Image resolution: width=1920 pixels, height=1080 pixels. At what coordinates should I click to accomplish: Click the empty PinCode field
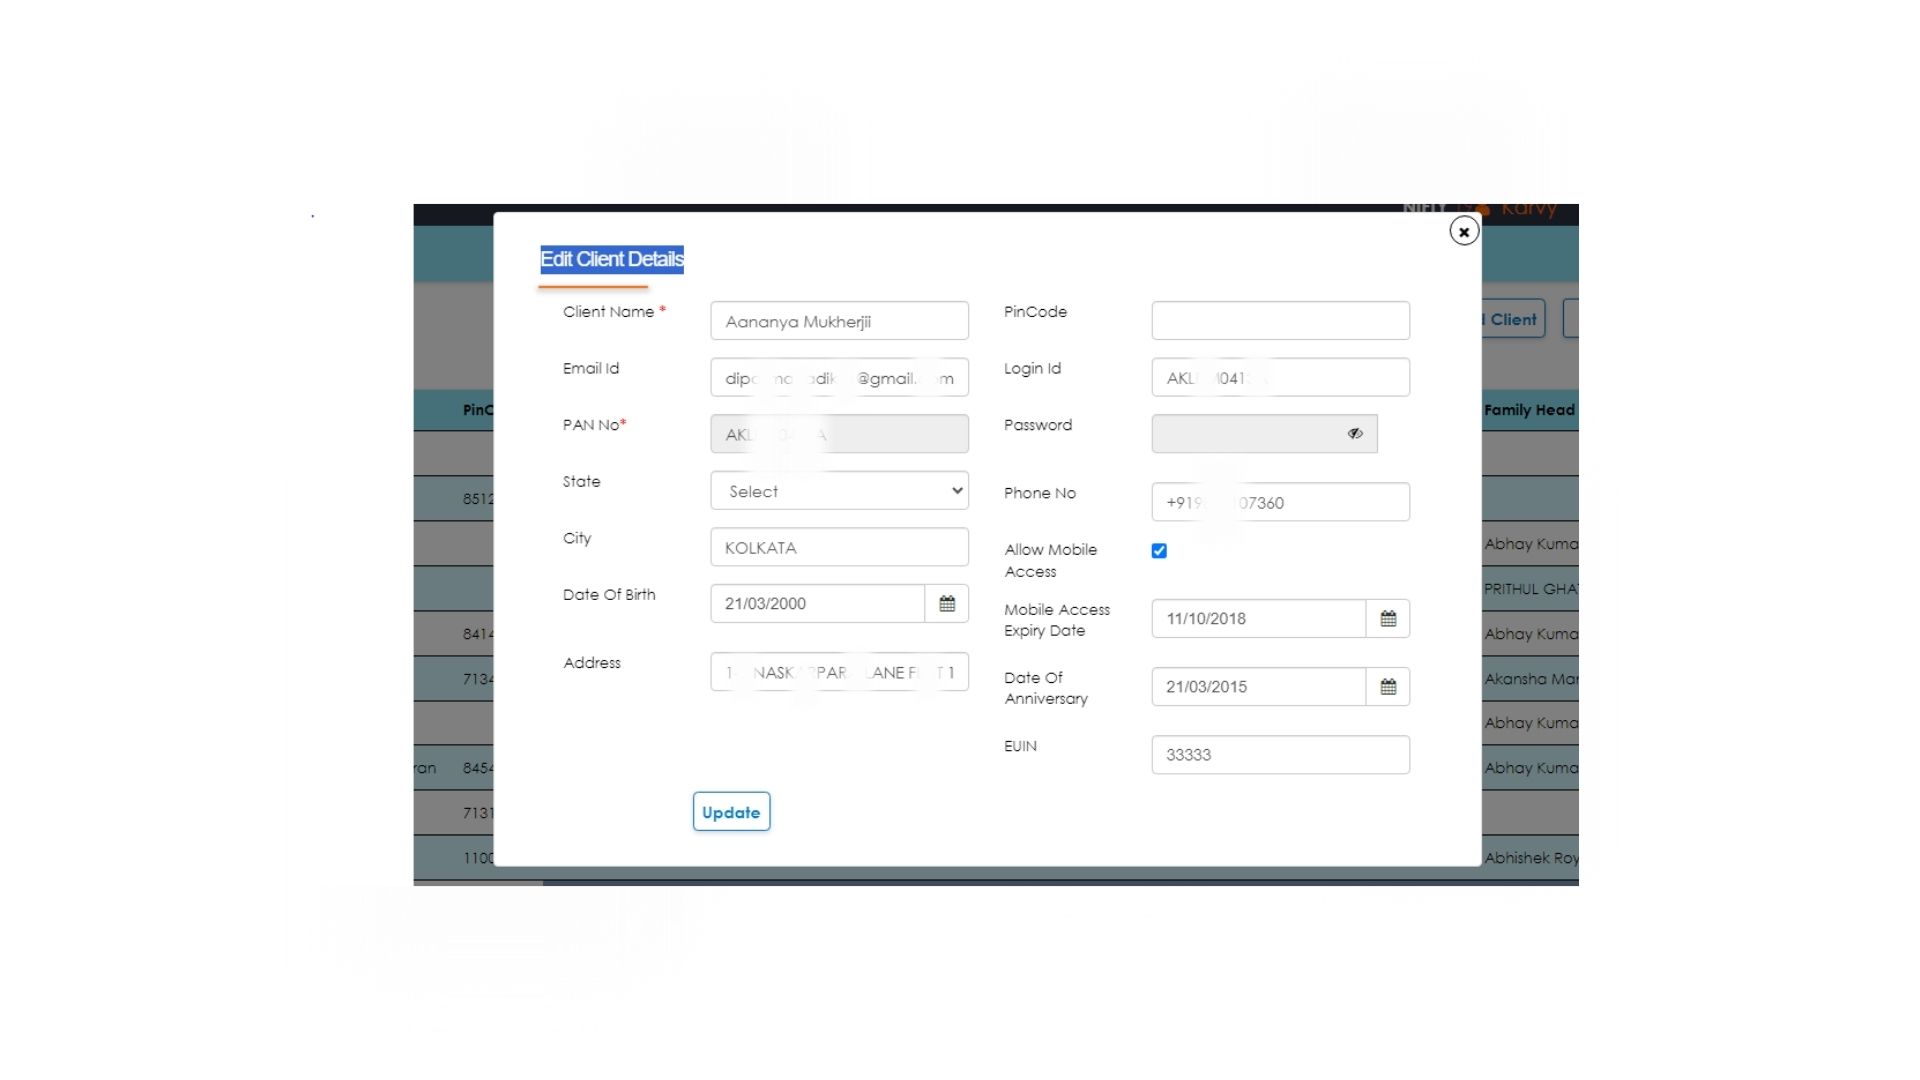click(x=1281, y=321)
